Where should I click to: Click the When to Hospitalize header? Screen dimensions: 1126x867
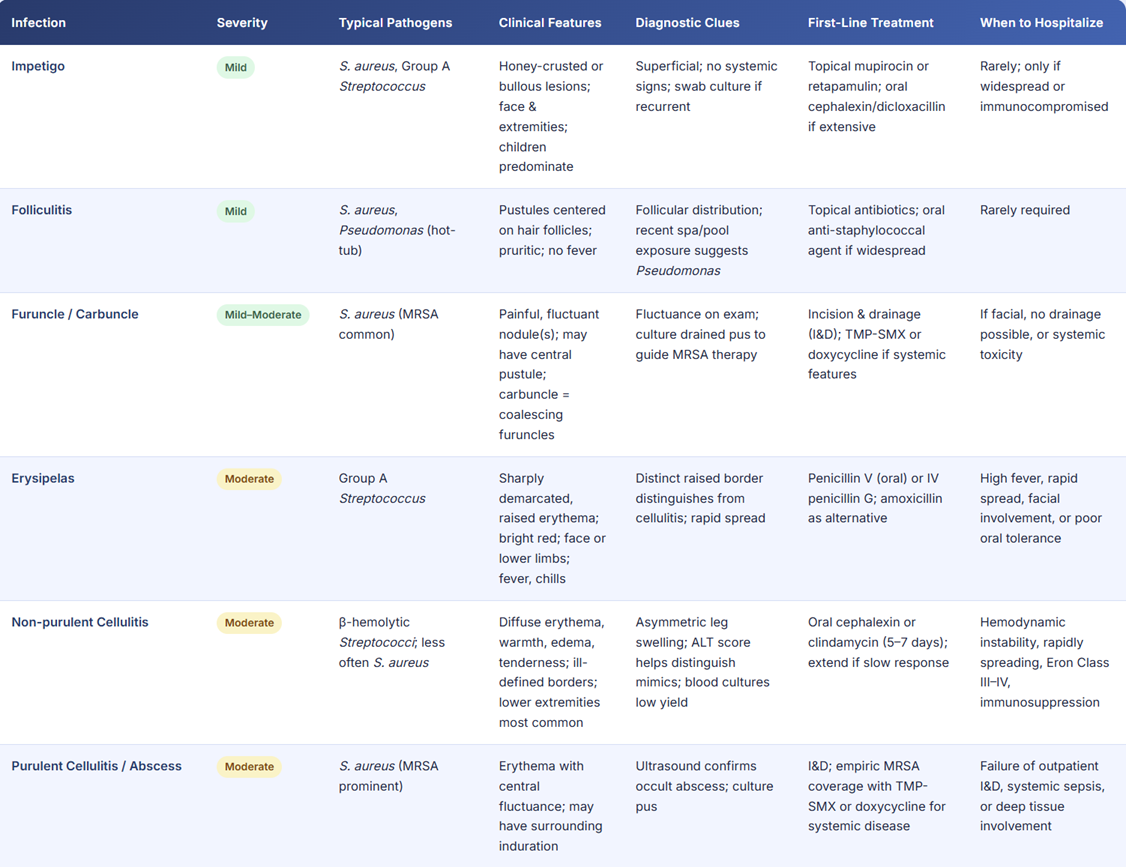tap(1041, 22)
